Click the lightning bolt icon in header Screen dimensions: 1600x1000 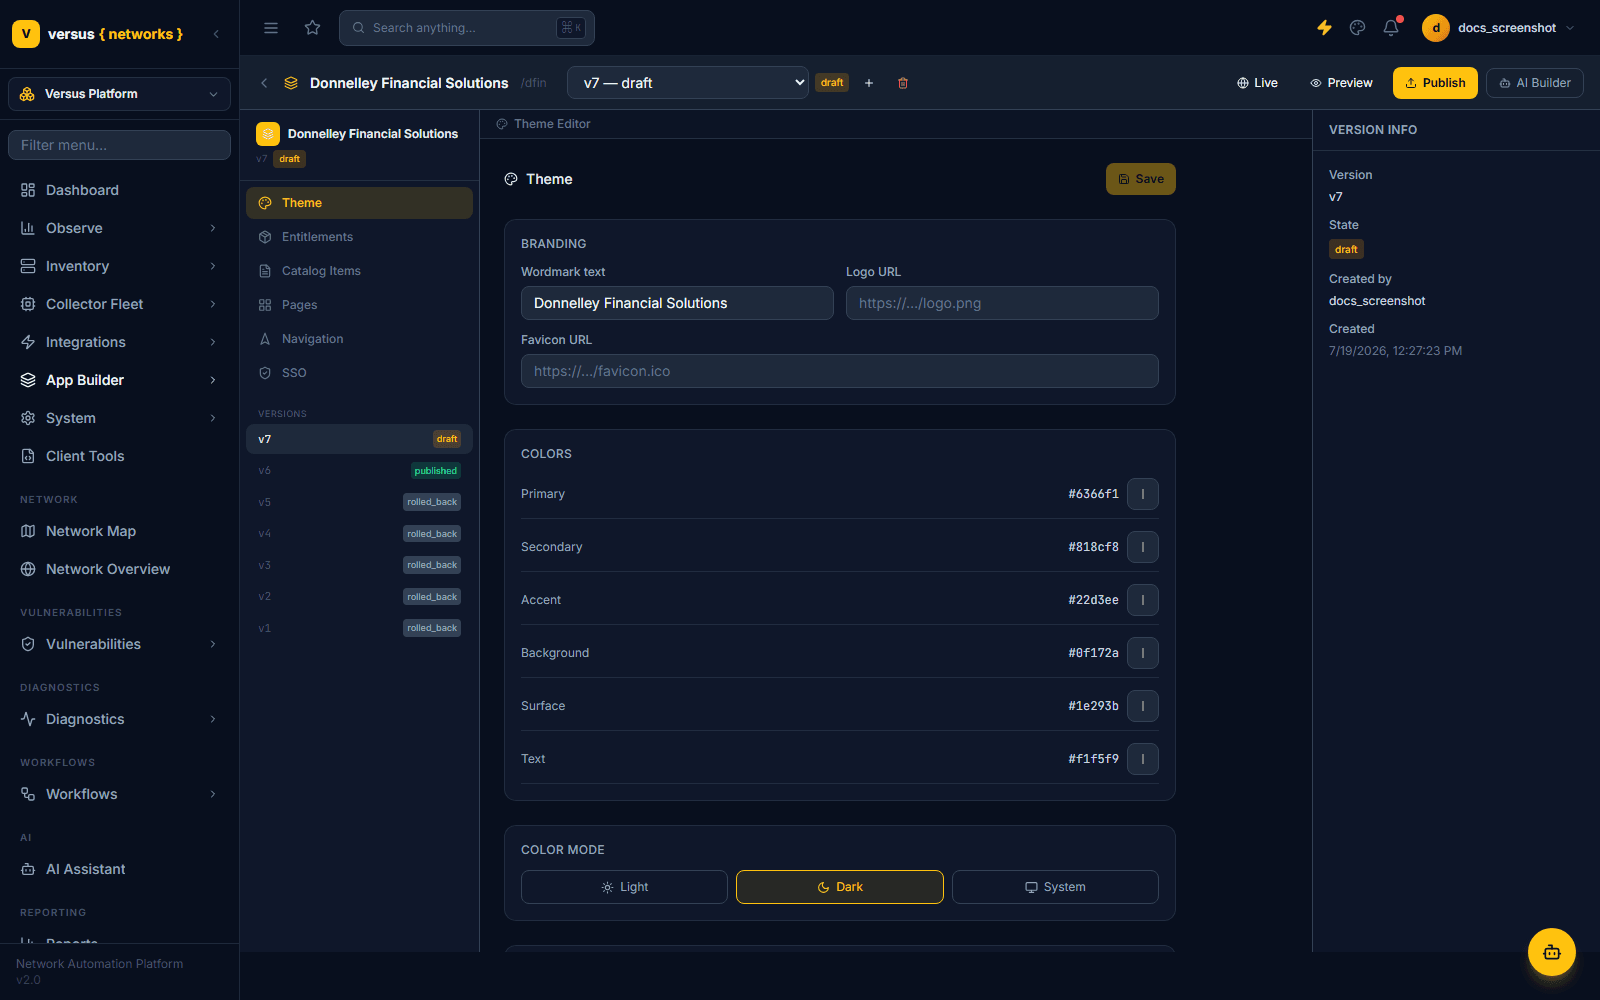click(x=1324, y=28)
